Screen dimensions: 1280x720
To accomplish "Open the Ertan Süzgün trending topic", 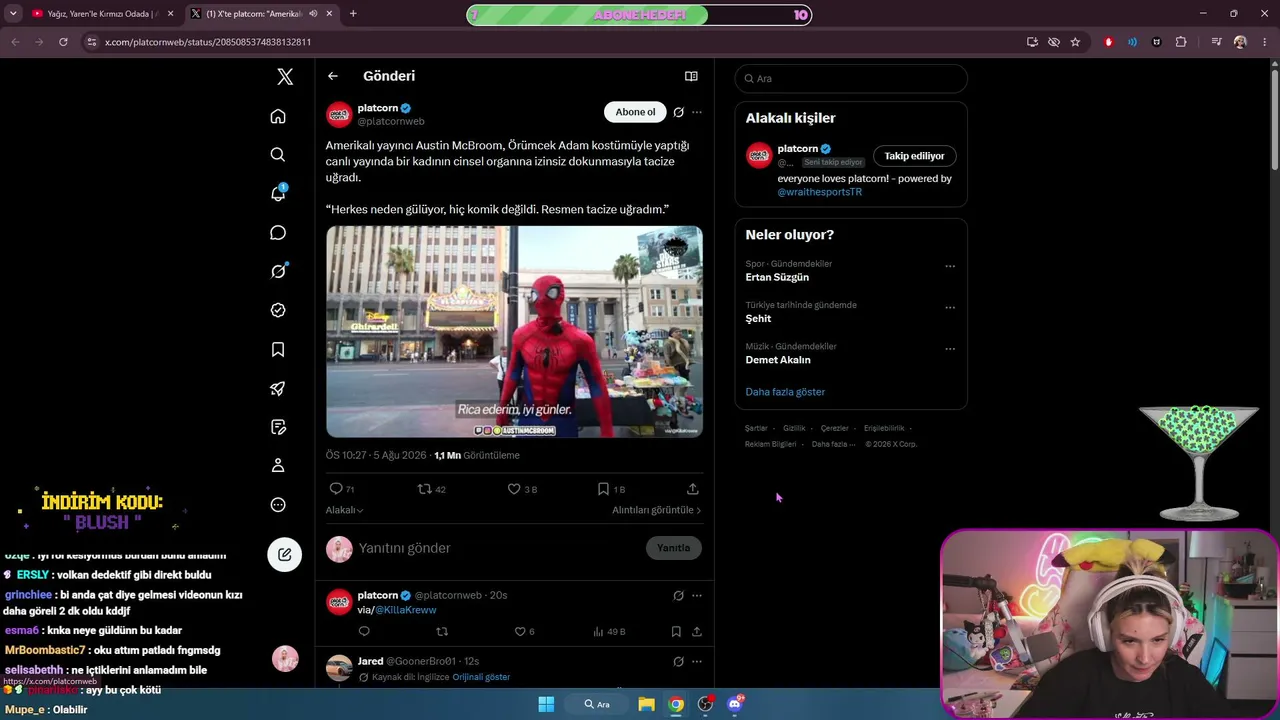I will (777, 277).
